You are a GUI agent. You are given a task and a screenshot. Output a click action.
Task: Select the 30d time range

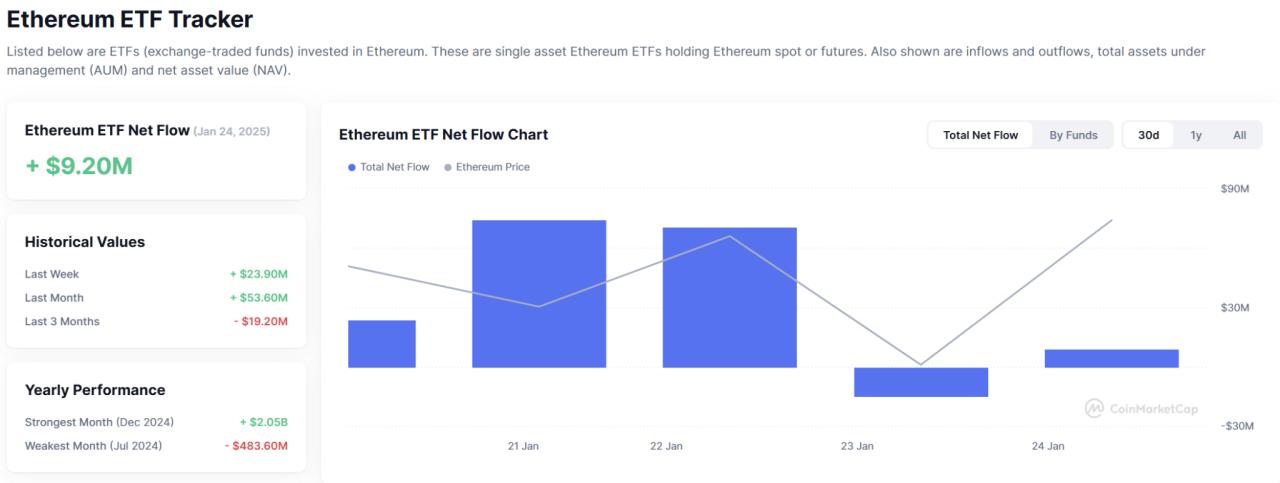tap(1148, 135)
